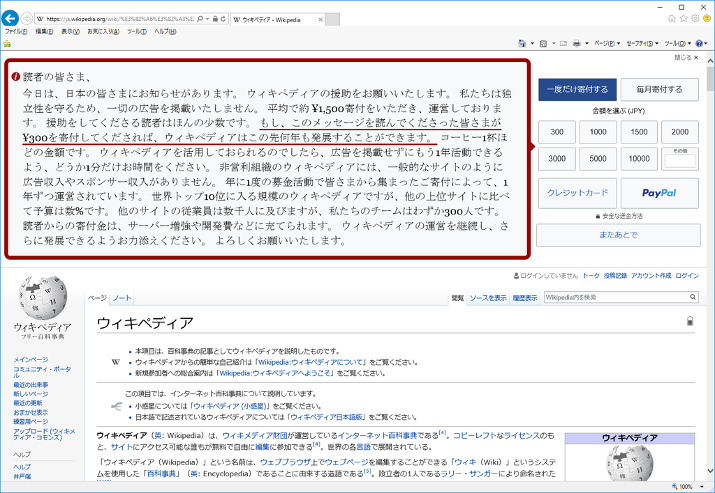Open the ファイル(F) menu
Screen dimensions: 715x493
pyautogui.click(x=16, y=31)
